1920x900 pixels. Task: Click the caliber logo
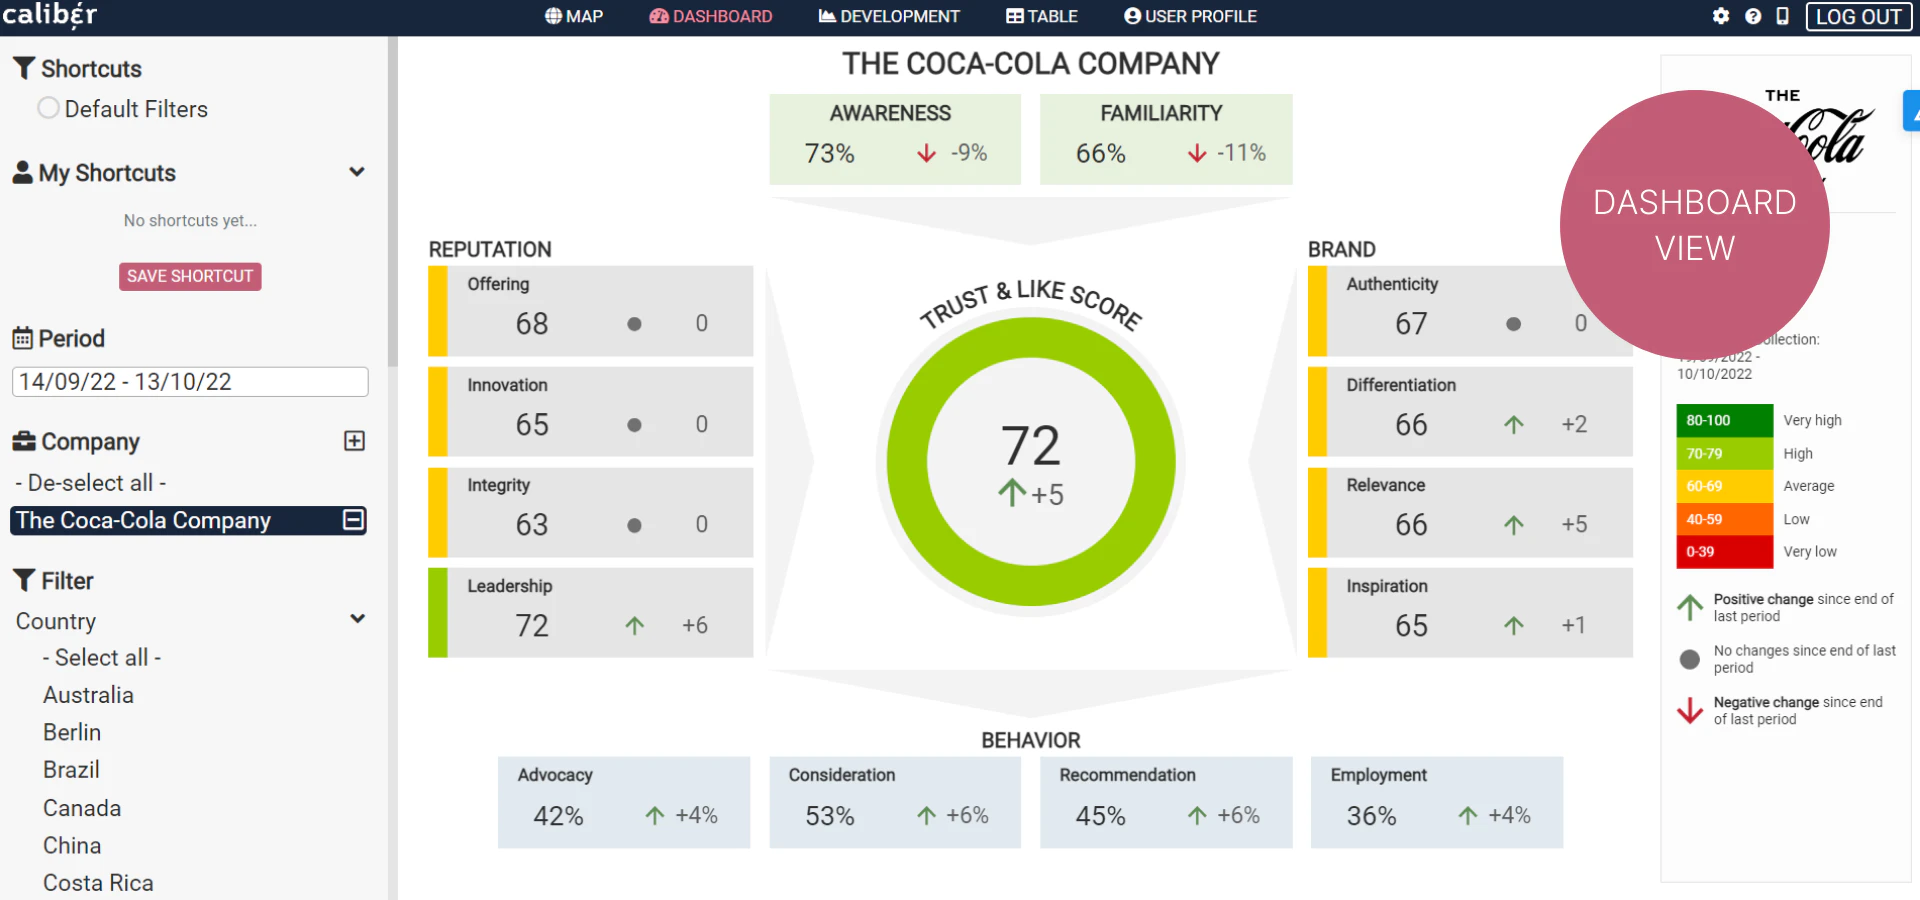tap(50, 15)
